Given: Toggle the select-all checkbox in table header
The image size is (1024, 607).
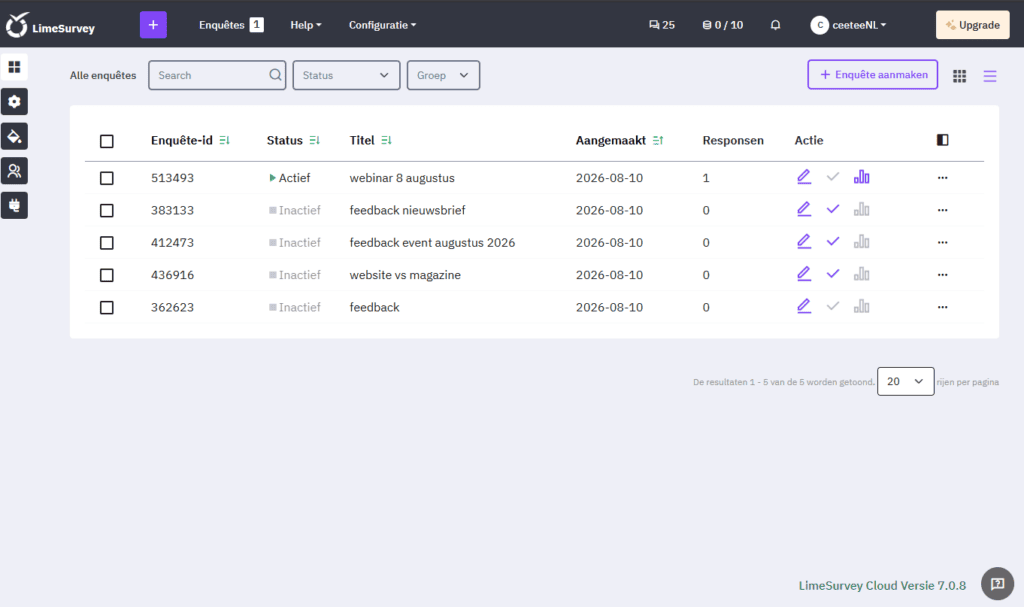Looking at the screenshot, I should click(106, 141).
